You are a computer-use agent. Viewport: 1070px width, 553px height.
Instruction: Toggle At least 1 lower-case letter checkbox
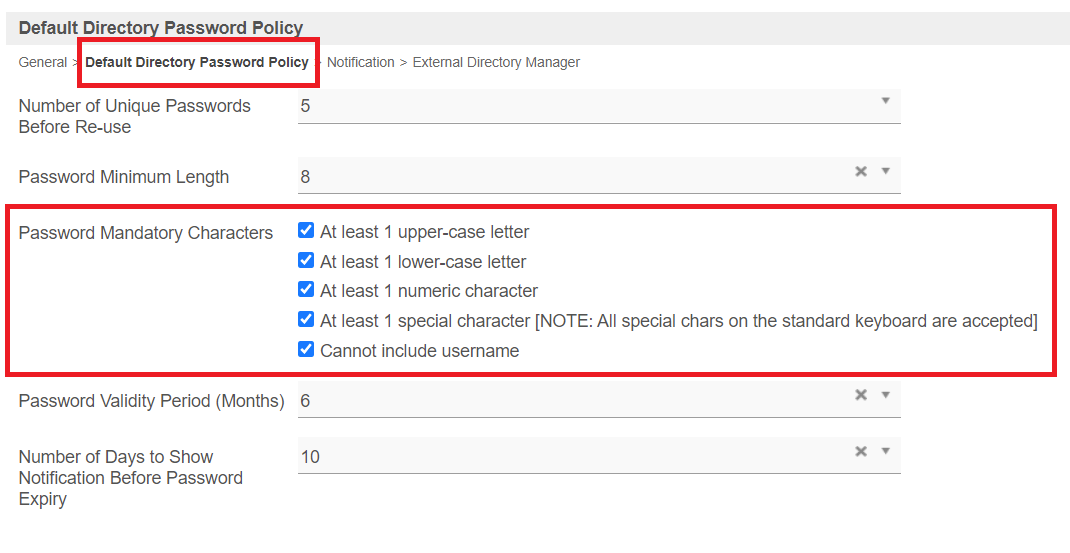tap(306, 261)
